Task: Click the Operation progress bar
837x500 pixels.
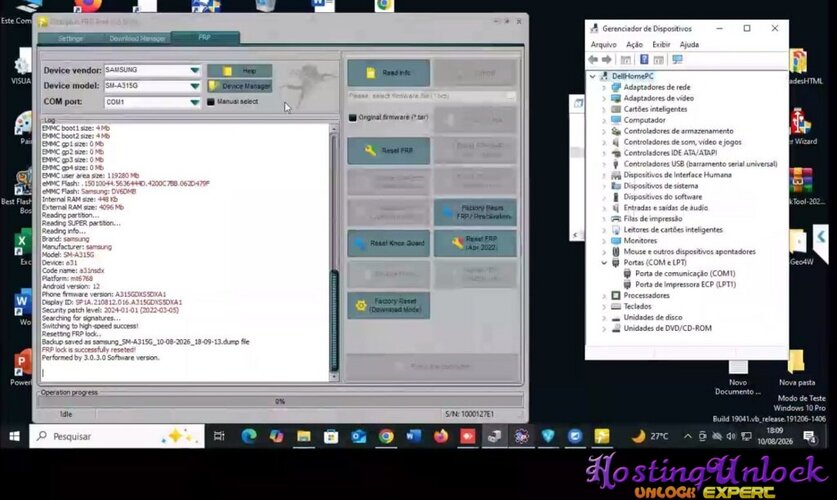Action: pyautogui.click(x=280, y=401)
